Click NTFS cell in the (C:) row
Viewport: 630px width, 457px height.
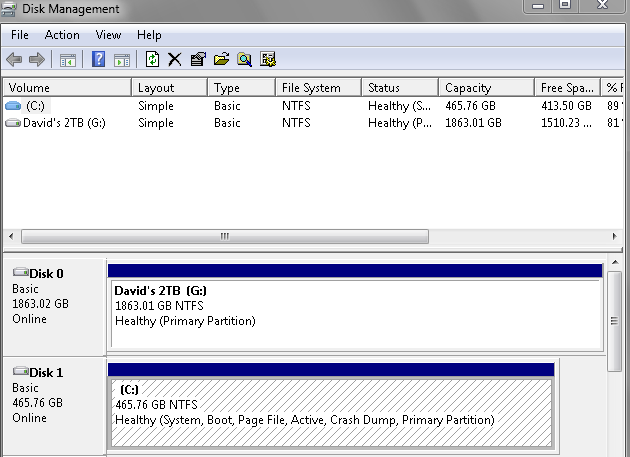(296, 106)
